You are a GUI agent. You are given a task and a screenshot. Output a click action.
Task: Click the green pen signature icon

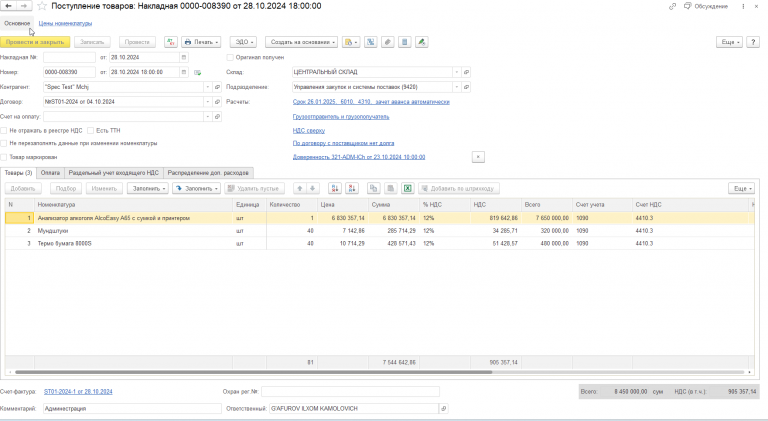tap(422, 42)
